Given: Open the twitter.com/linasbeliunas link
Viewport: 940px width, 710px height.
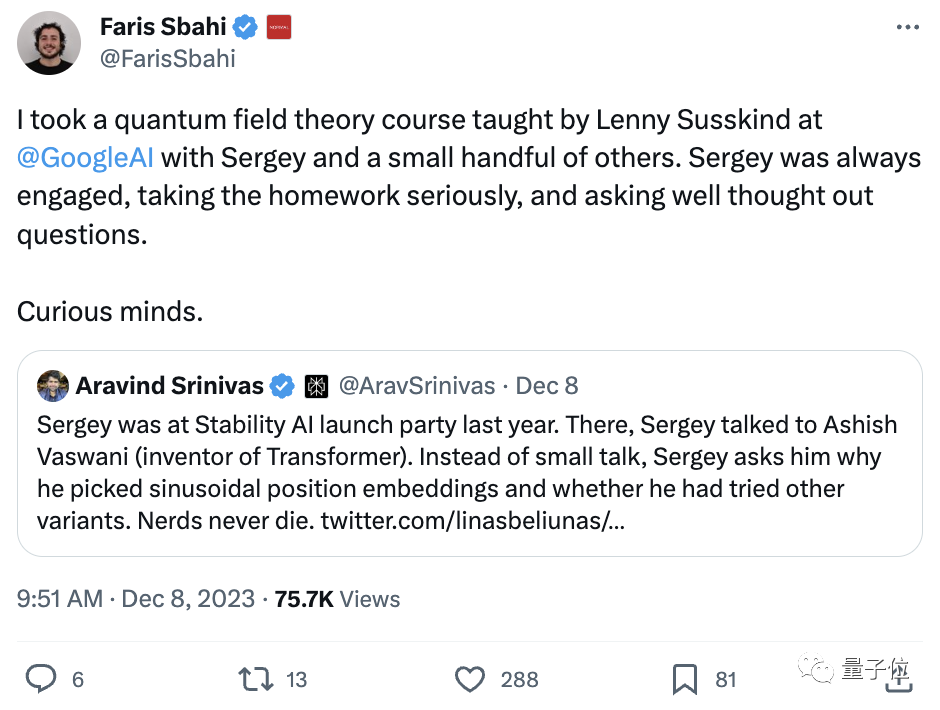Looking at the screenshot, I should (x=473, y=520).
